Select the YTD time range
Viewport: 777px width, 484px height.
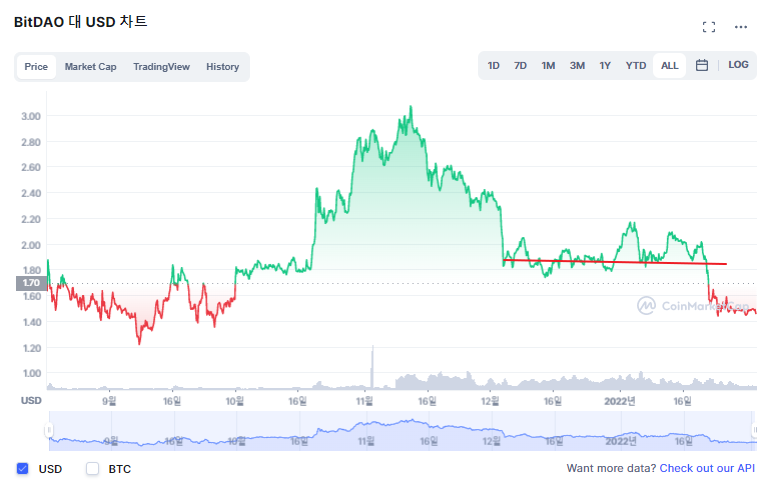coord(635,65)
